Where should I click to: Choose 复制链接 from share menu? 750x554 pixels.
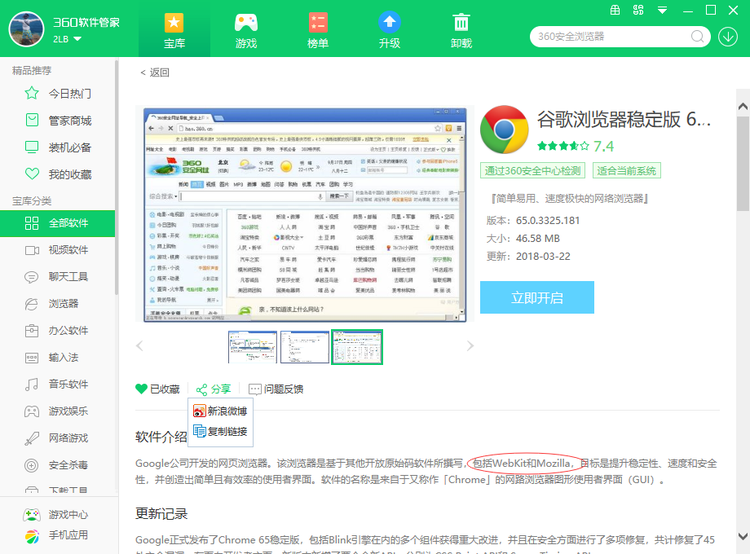[220, 432]
